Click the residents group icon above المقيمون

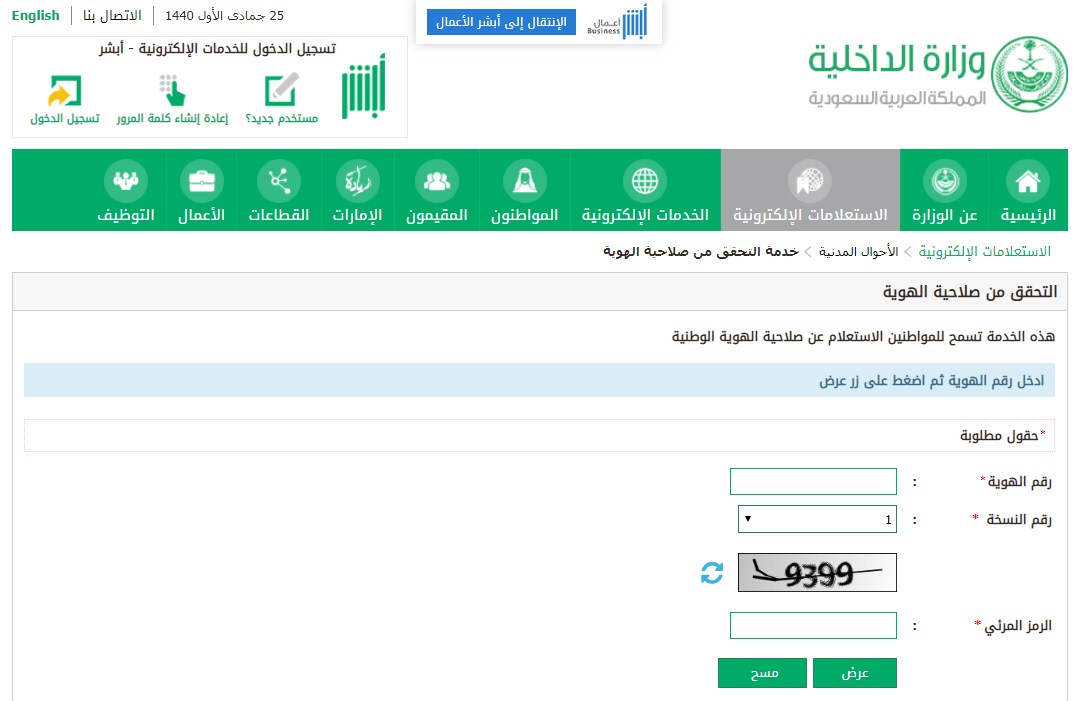click(x=437, y=181)
